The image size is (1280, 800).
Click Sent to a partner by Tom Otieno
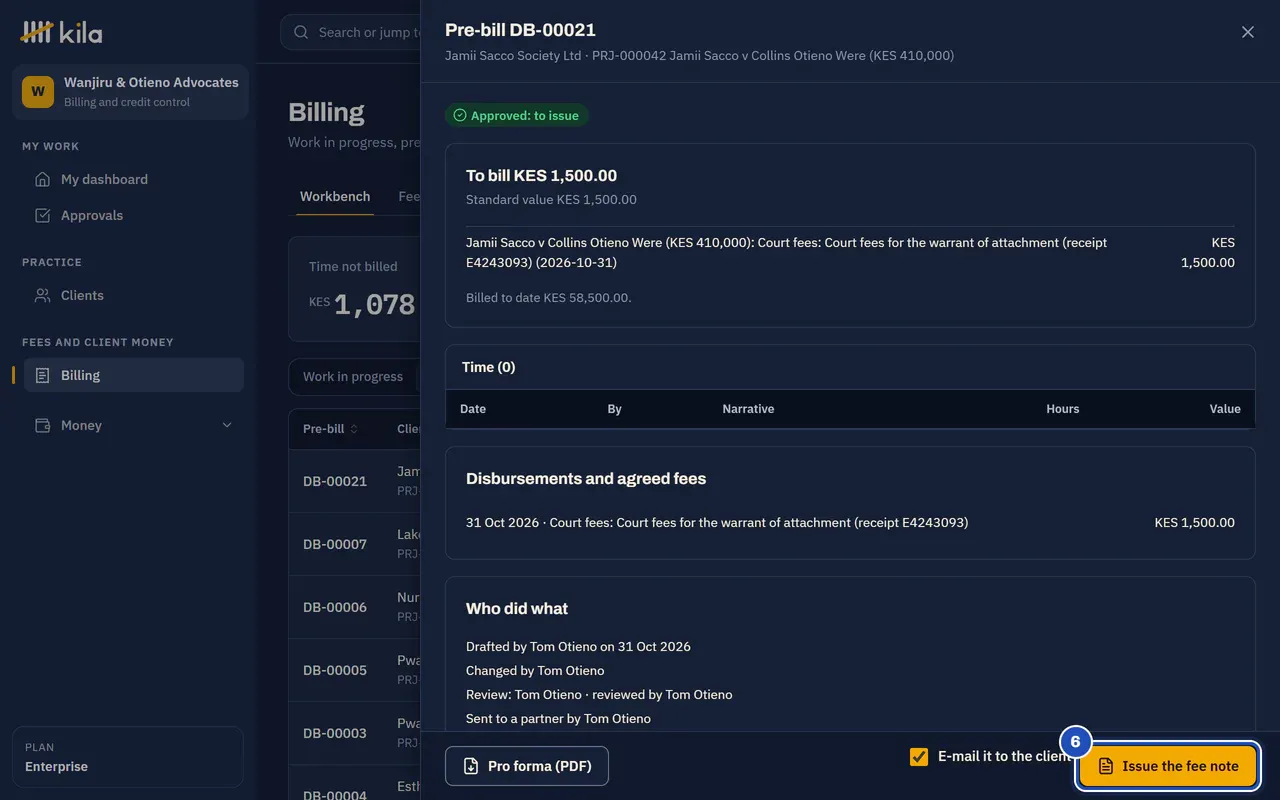pyautogui.click(x=558, y=718)
